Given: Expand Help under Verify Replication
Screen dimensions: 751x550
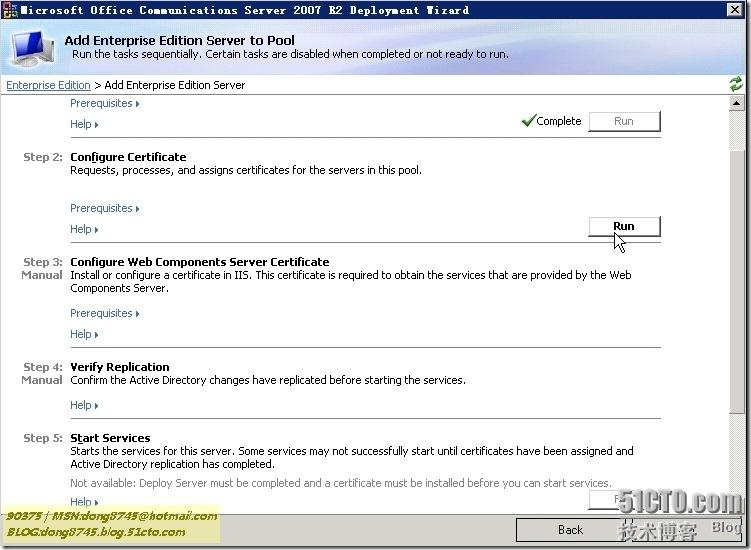Looking at the screenshot, I should pos(84,405).
